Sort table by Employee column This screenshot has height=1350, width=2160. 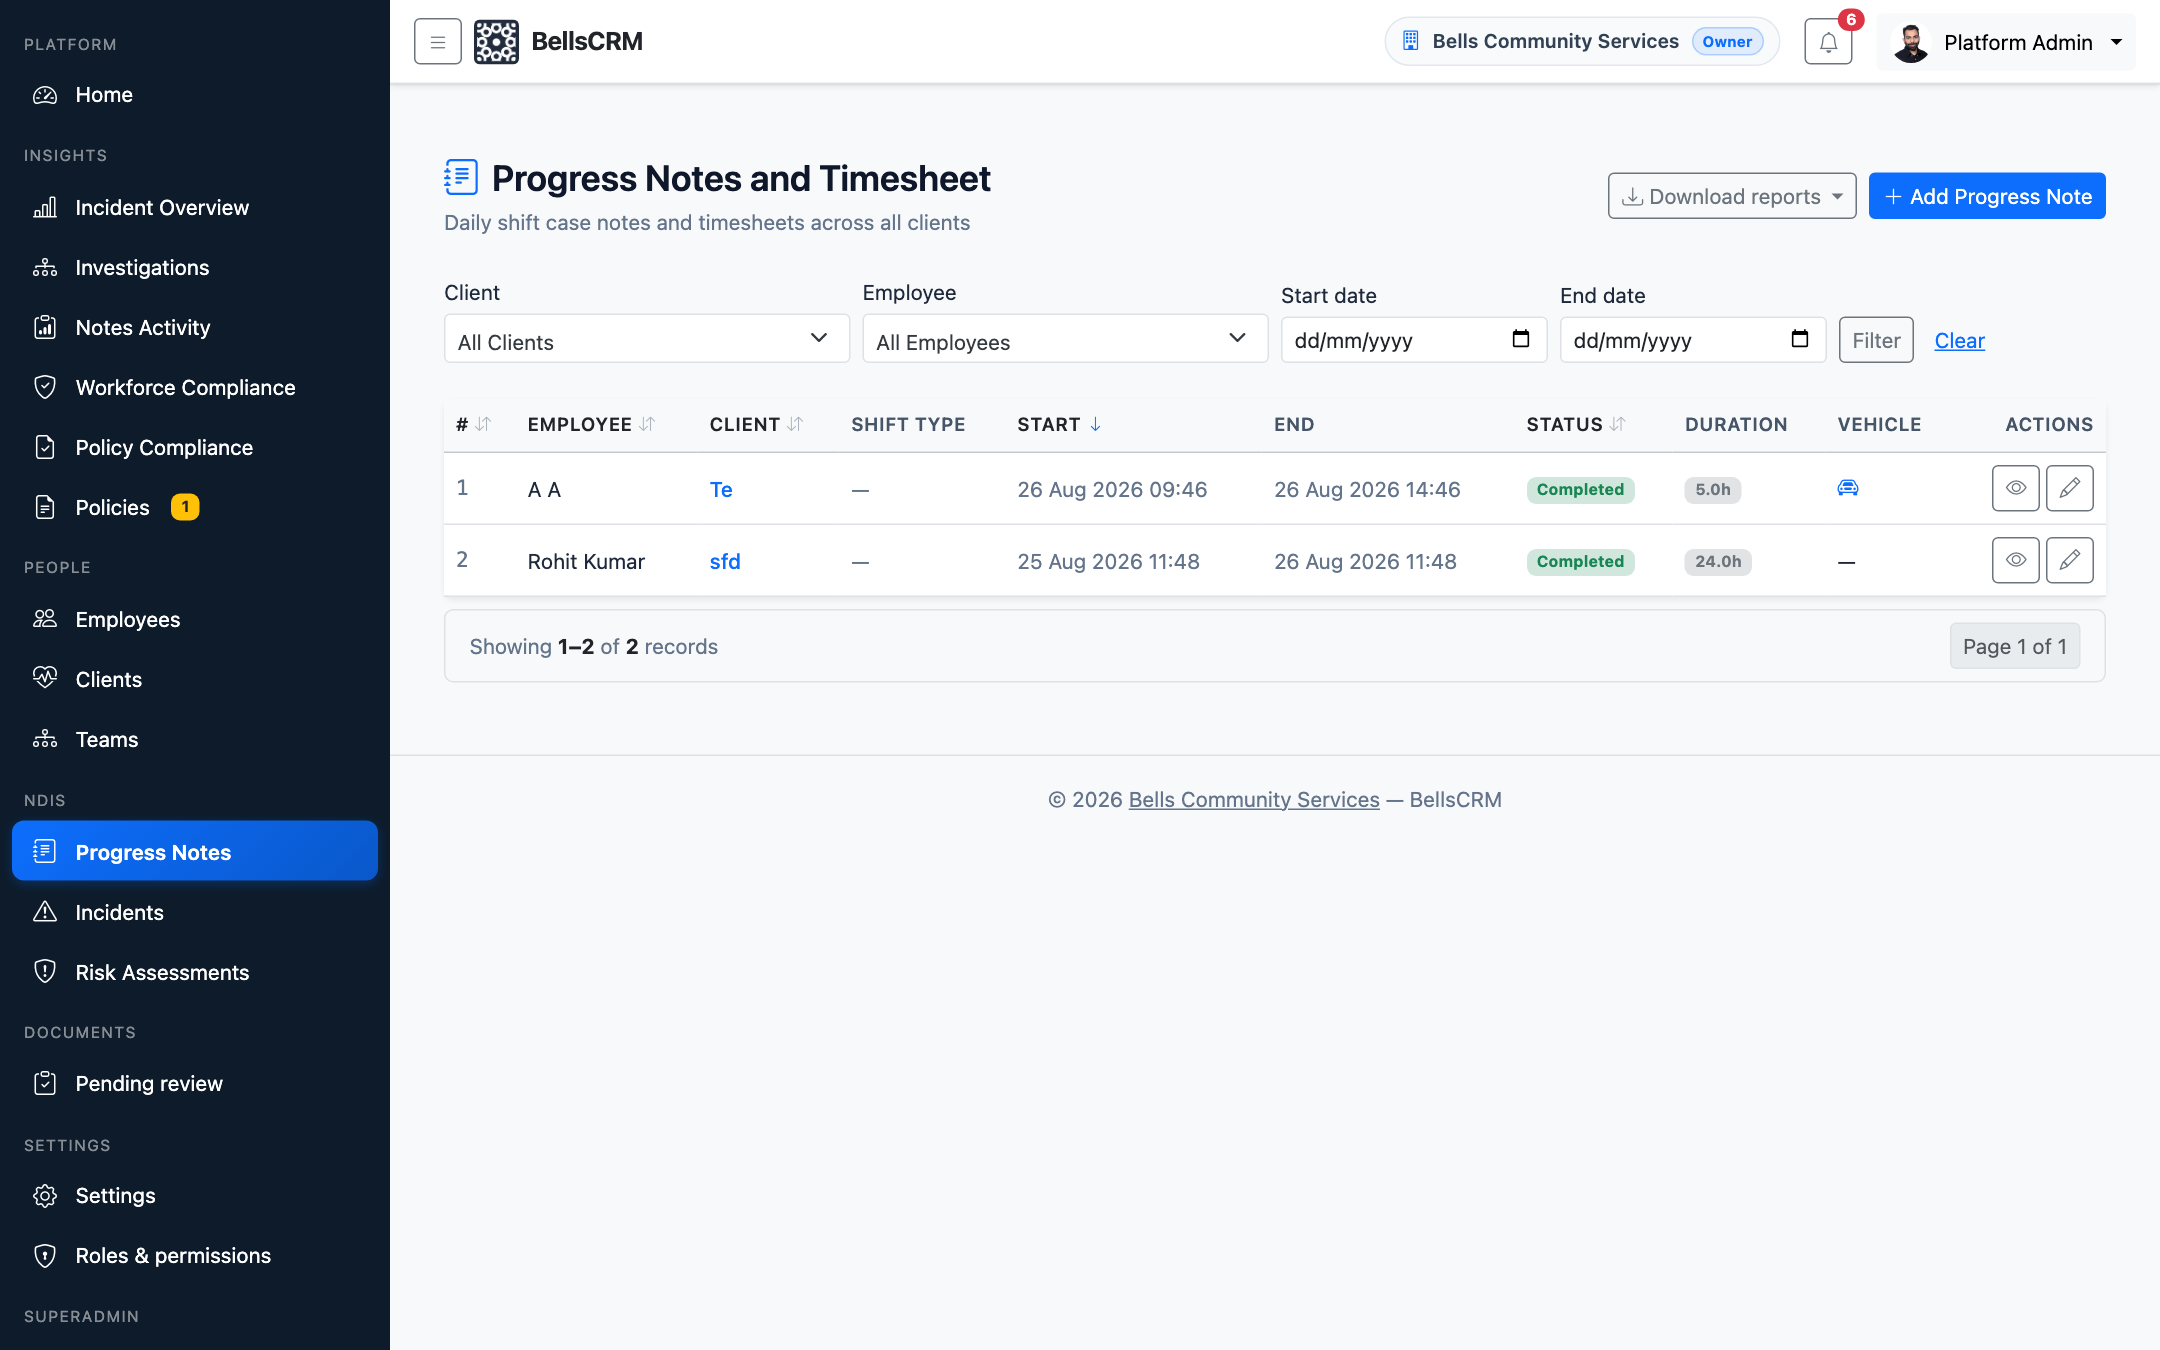tap(590, 424)
